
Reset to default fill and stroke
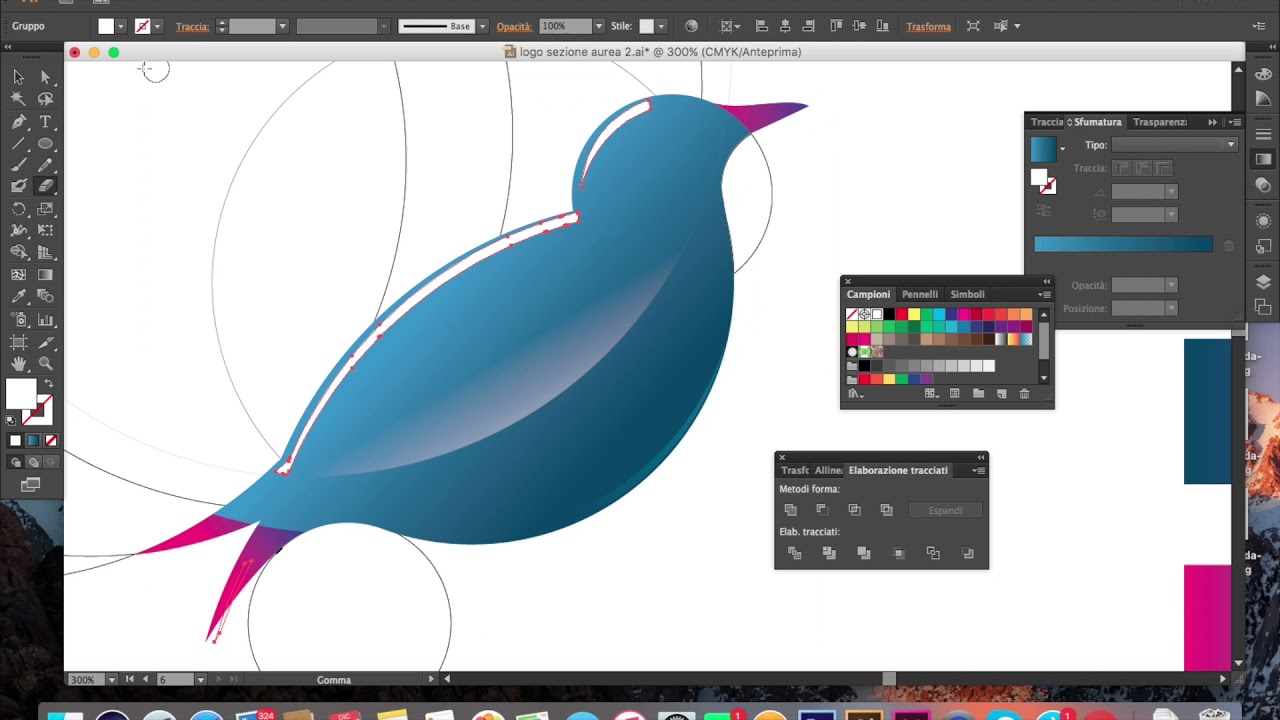click(x=11, y=420)
